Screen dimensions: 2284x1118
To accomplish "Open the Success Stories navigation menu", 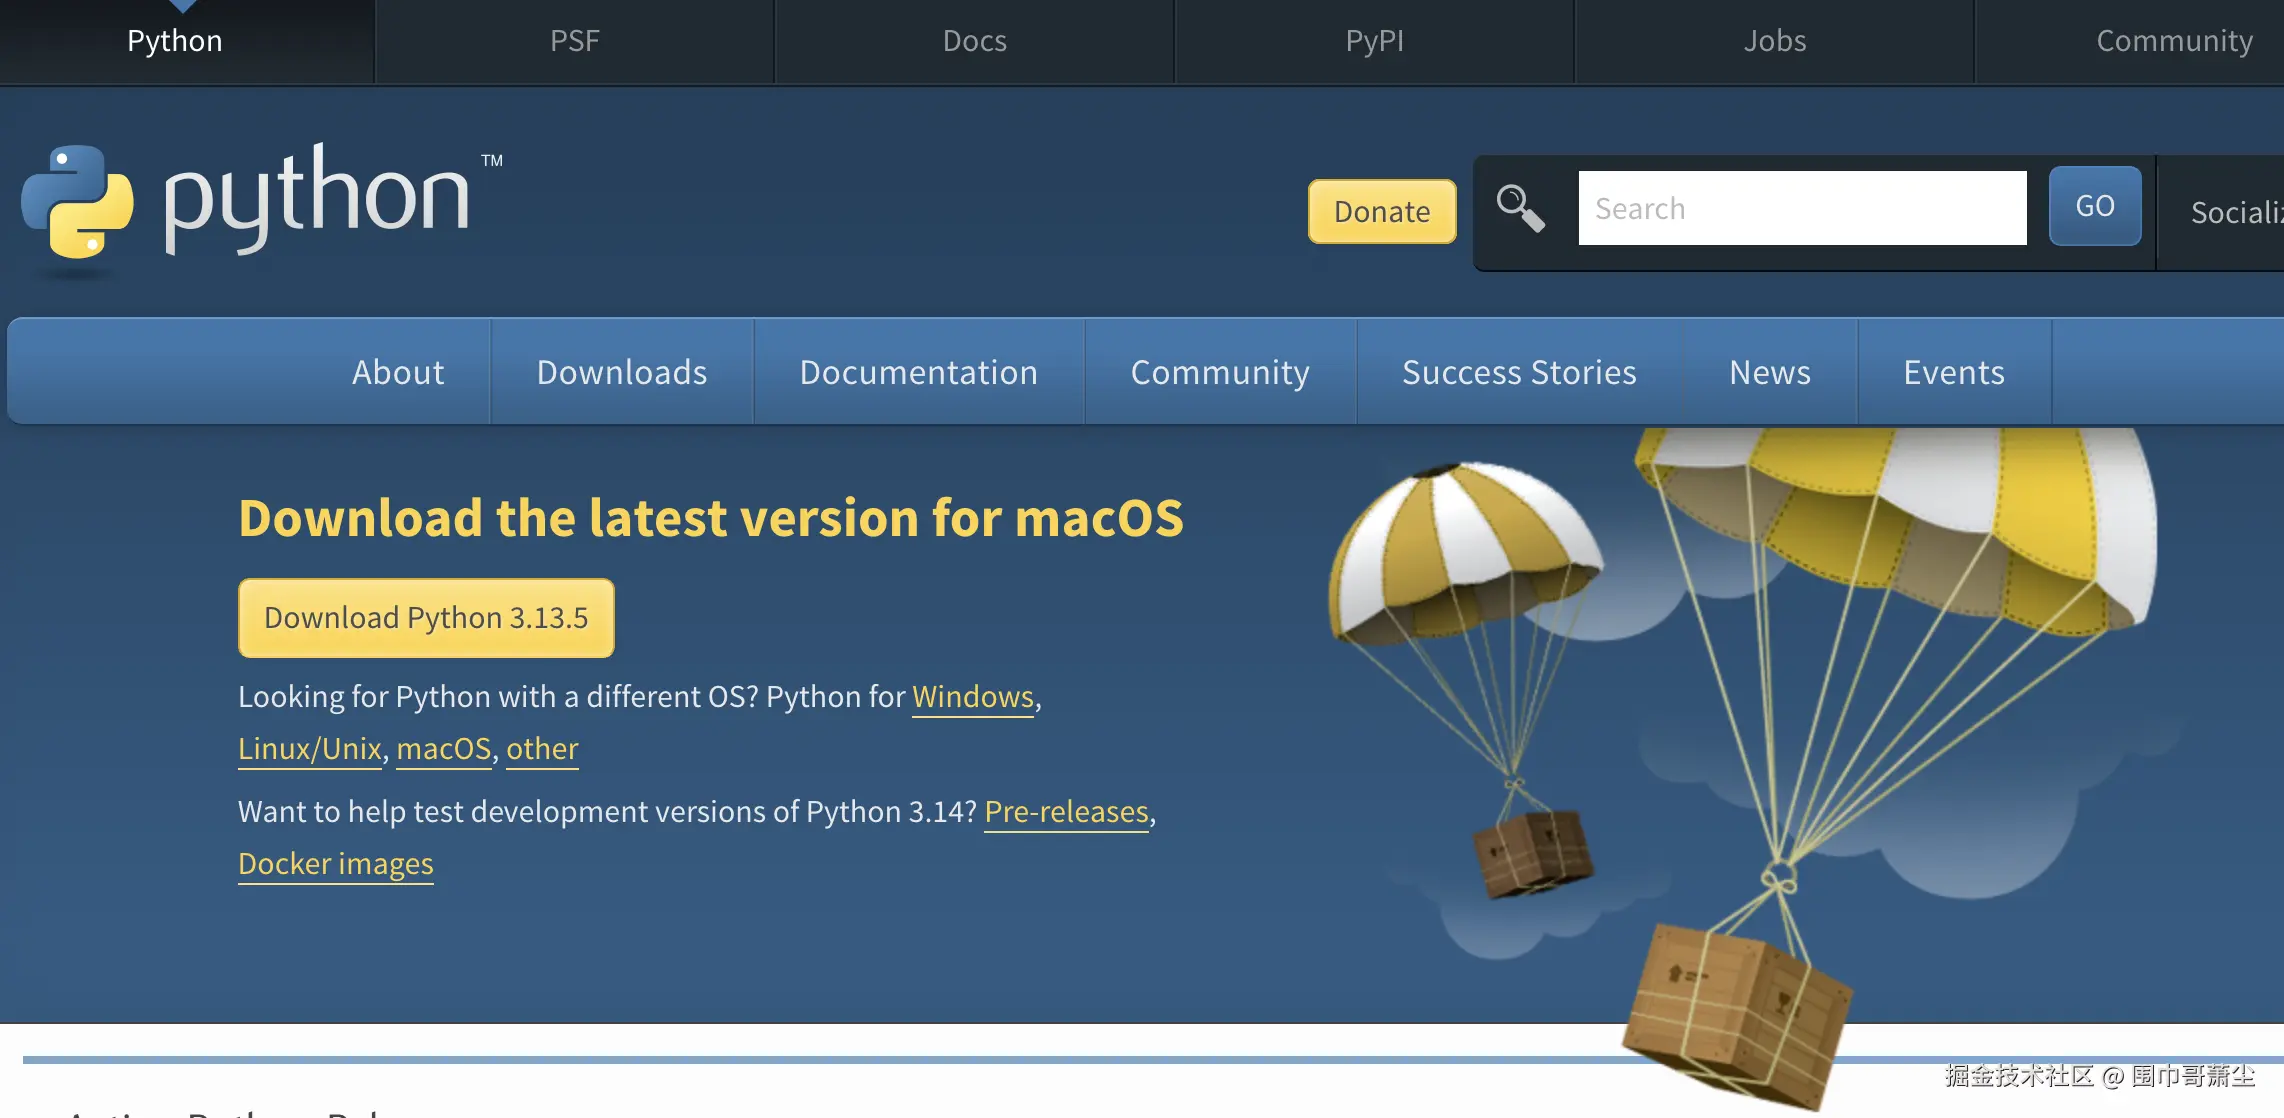I will tap(1519, 372).
